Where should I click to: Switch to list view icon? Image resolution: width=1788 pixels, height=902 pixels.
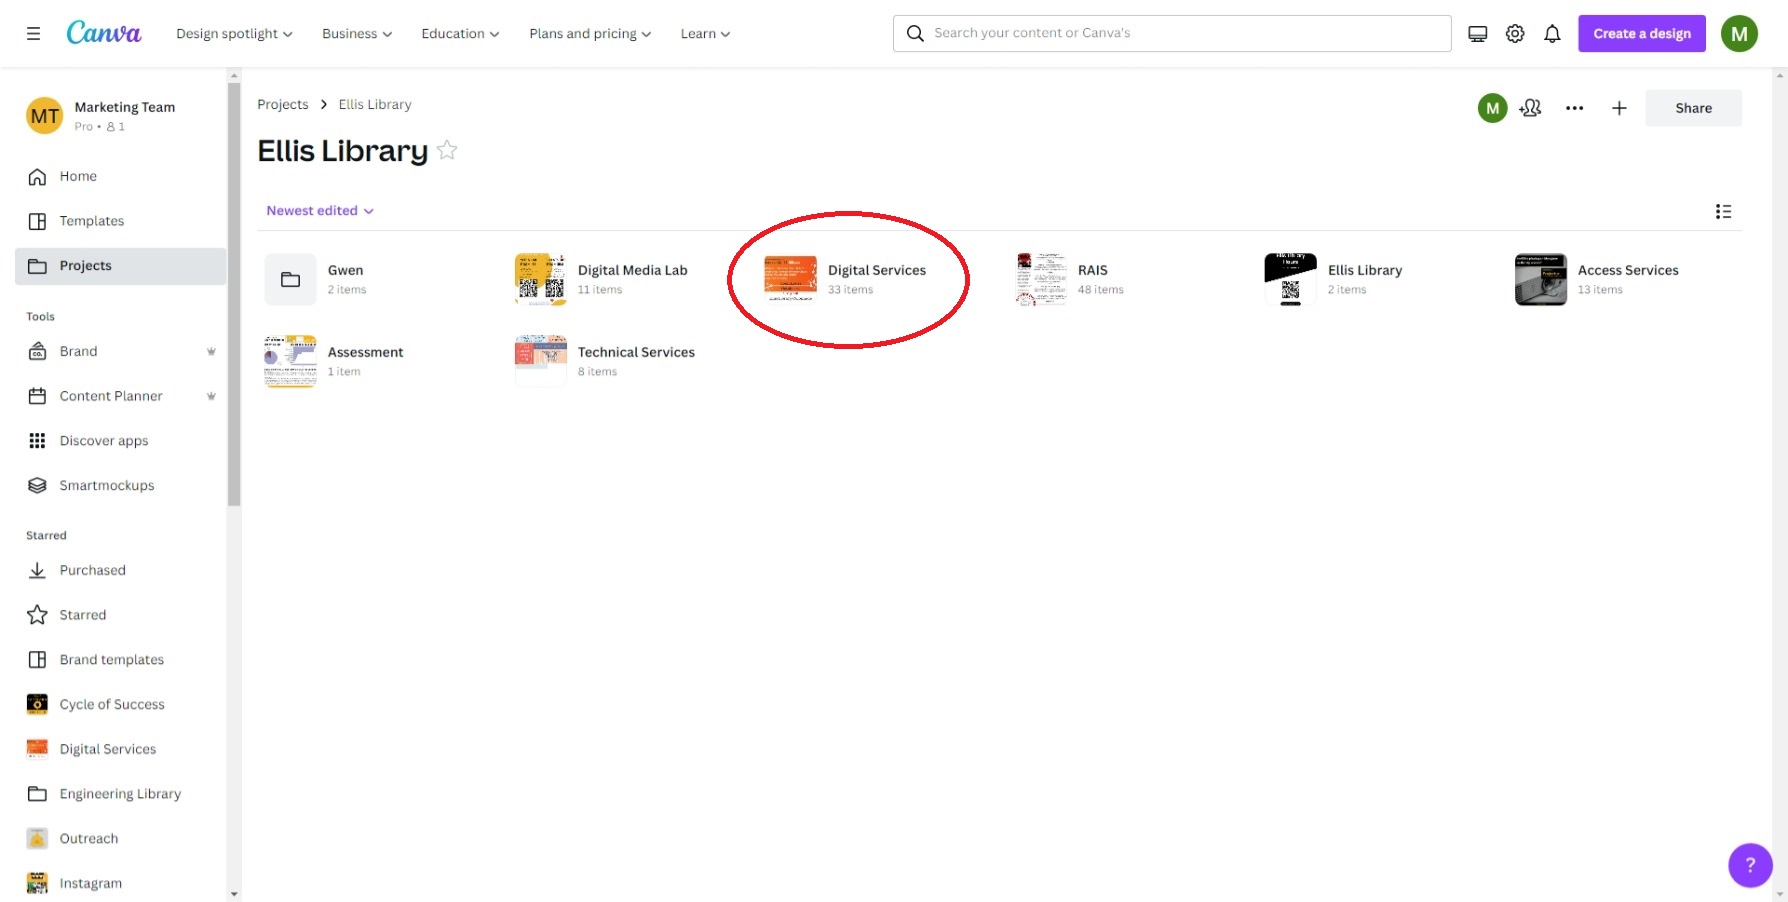click(1722, 211)
